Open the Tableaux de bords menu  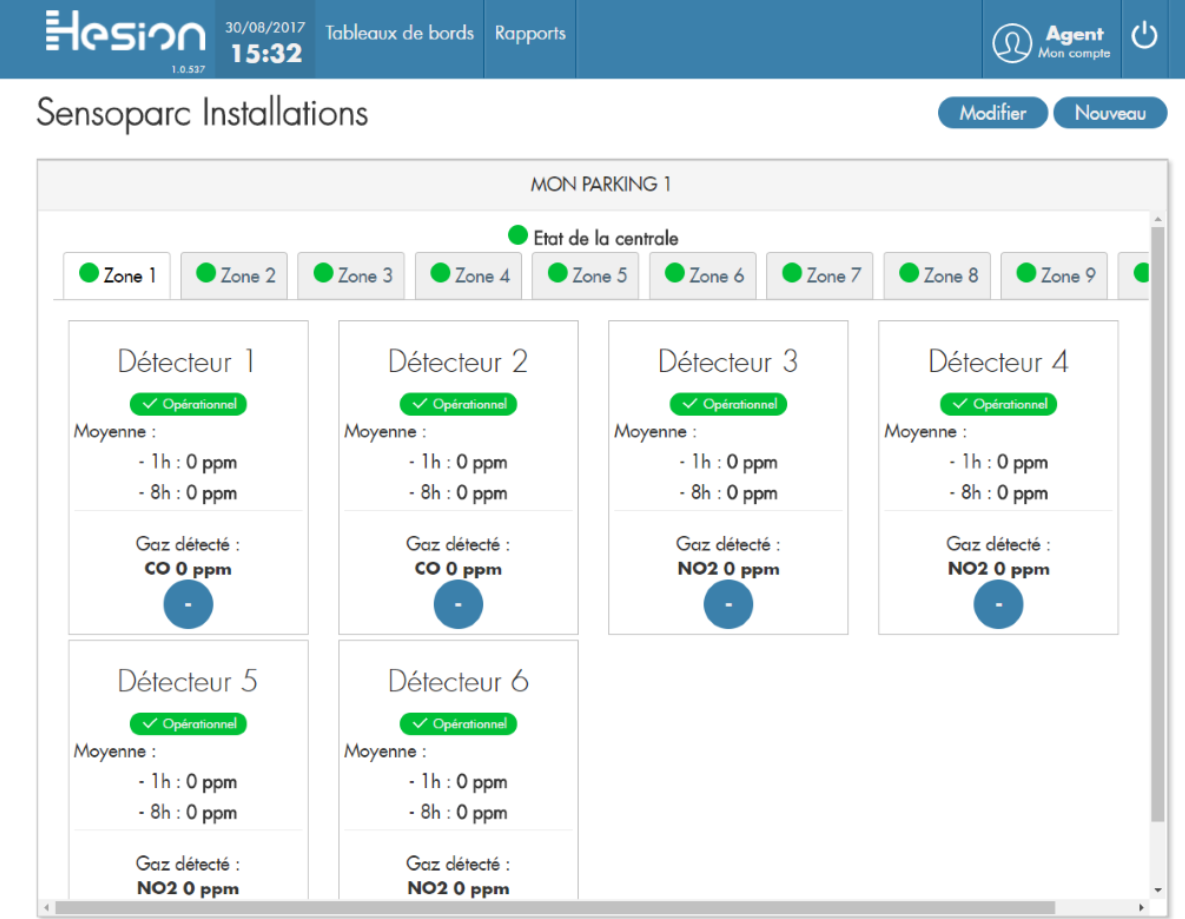pos(400,33)
